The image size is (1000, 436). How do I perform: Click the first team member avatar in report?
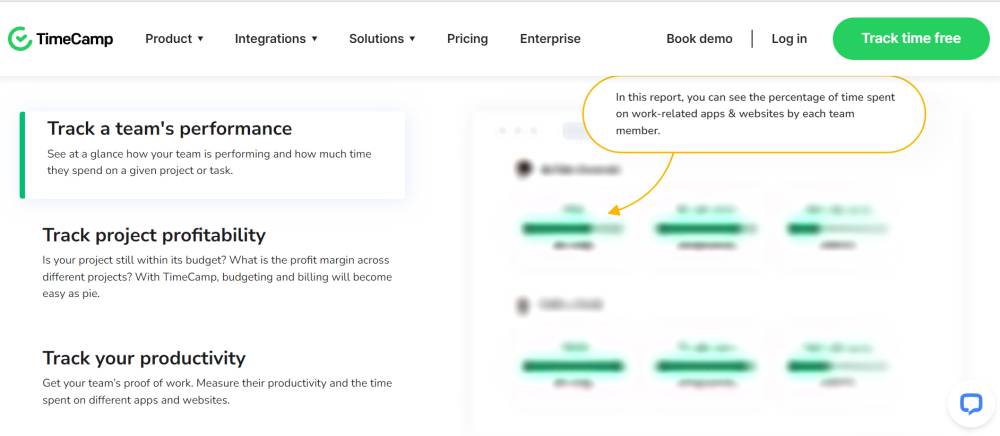pos(524,169)
